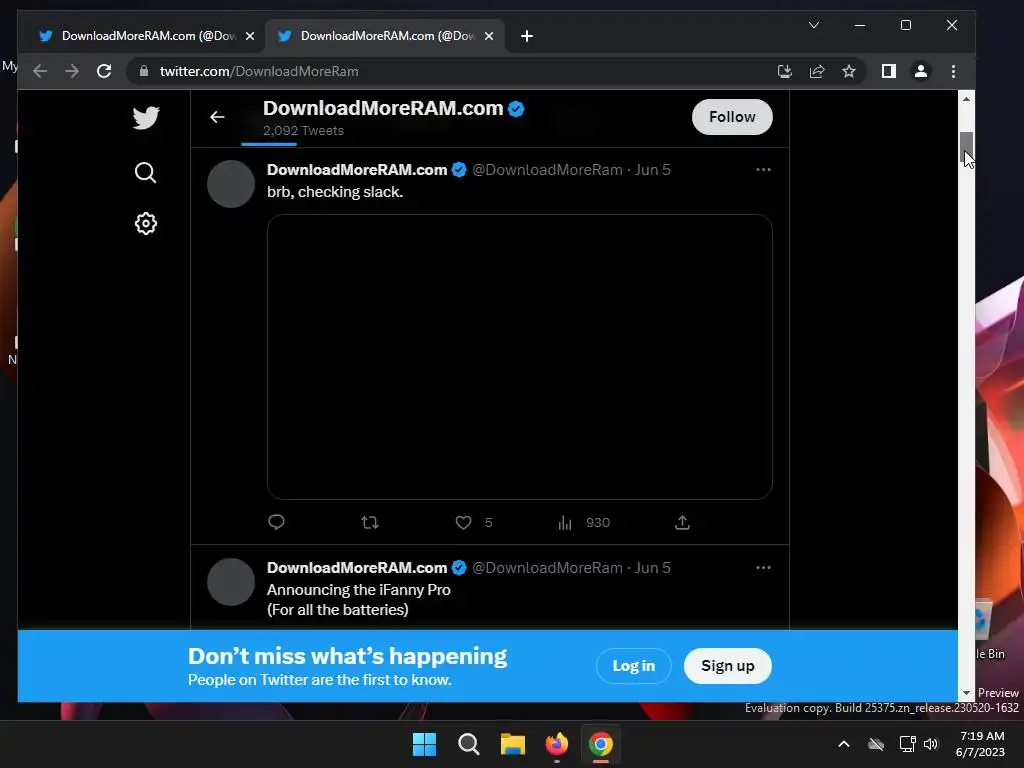Screen dimensions: 1024x768
Task: Open Windows Start menu
Action: (424, 744)
